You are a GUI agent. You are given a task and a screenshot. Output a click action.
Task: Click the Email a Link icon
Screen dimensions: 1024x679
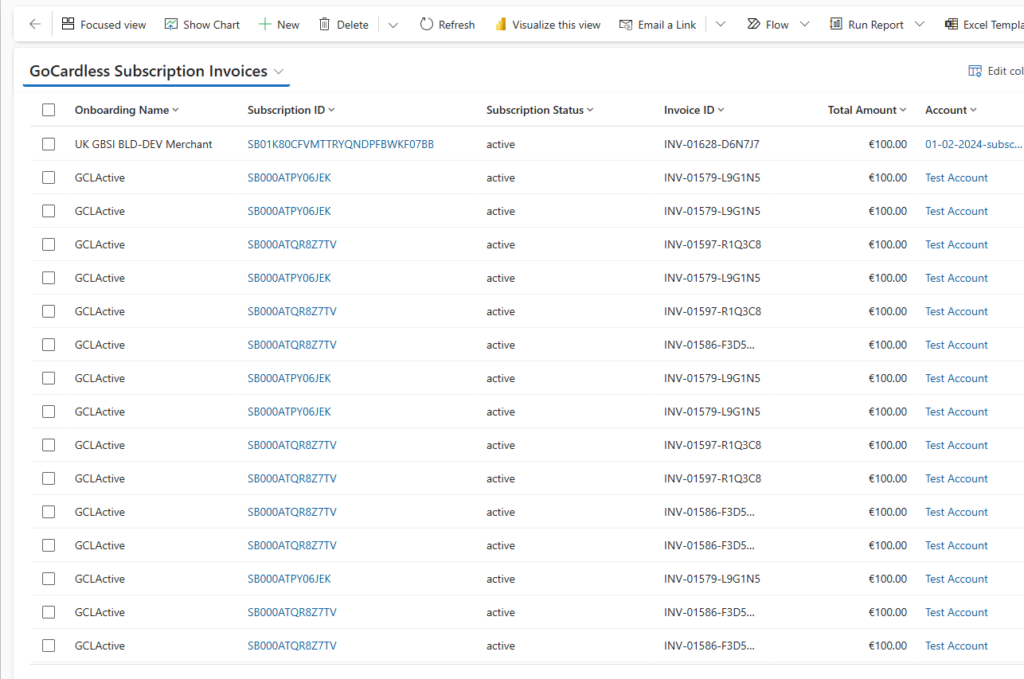click(626, 24)
